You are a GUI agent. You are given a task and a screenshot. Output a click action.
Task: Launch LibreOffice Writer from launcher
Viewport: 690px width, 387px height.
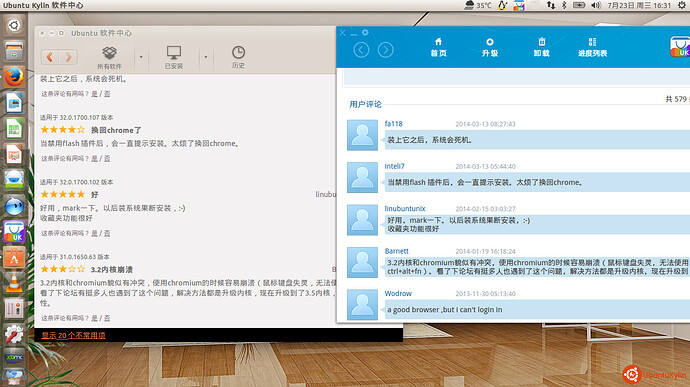click(14, 103)
